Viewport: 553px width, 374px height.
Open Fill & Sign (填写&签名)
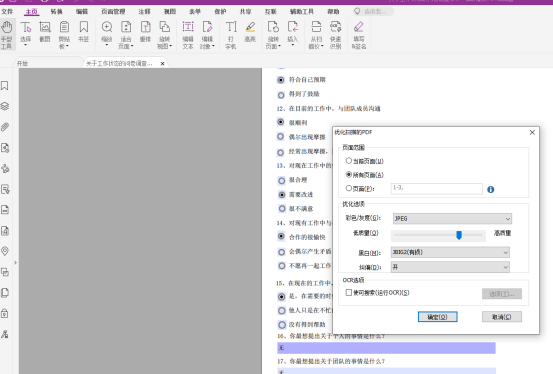pos(359,35)
